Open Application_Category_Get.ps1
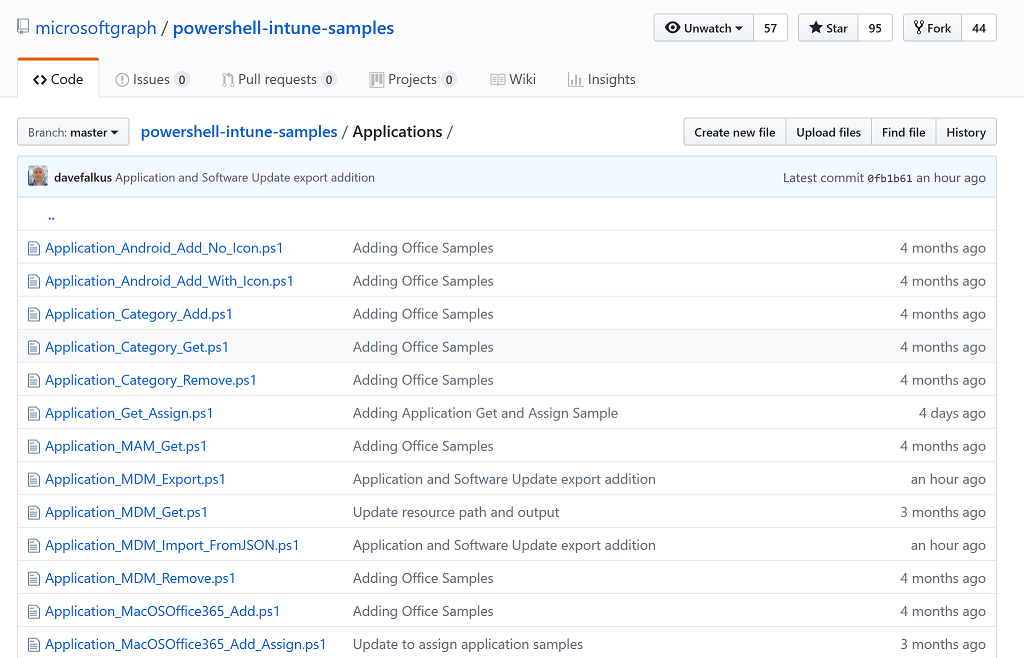1024x658 pixels. (136, 347)
